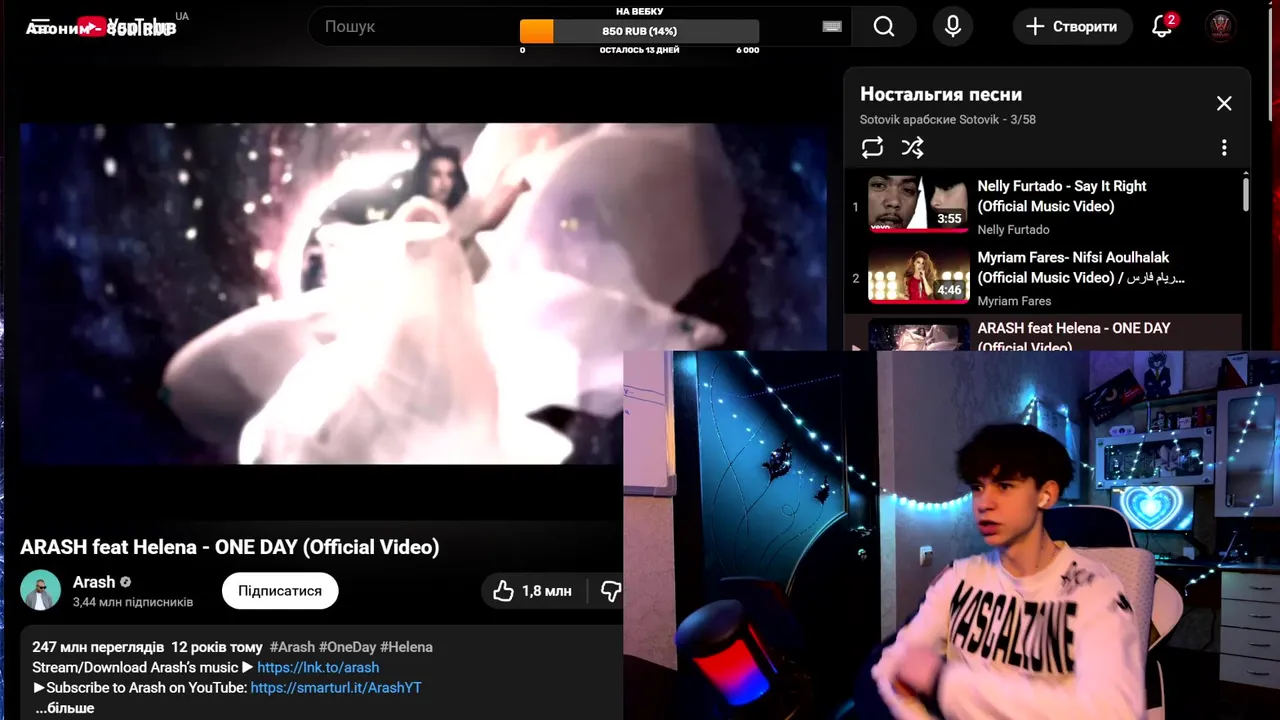
Task: Close the Ностальгия песни playlist panel
Action: (1224, 104)
